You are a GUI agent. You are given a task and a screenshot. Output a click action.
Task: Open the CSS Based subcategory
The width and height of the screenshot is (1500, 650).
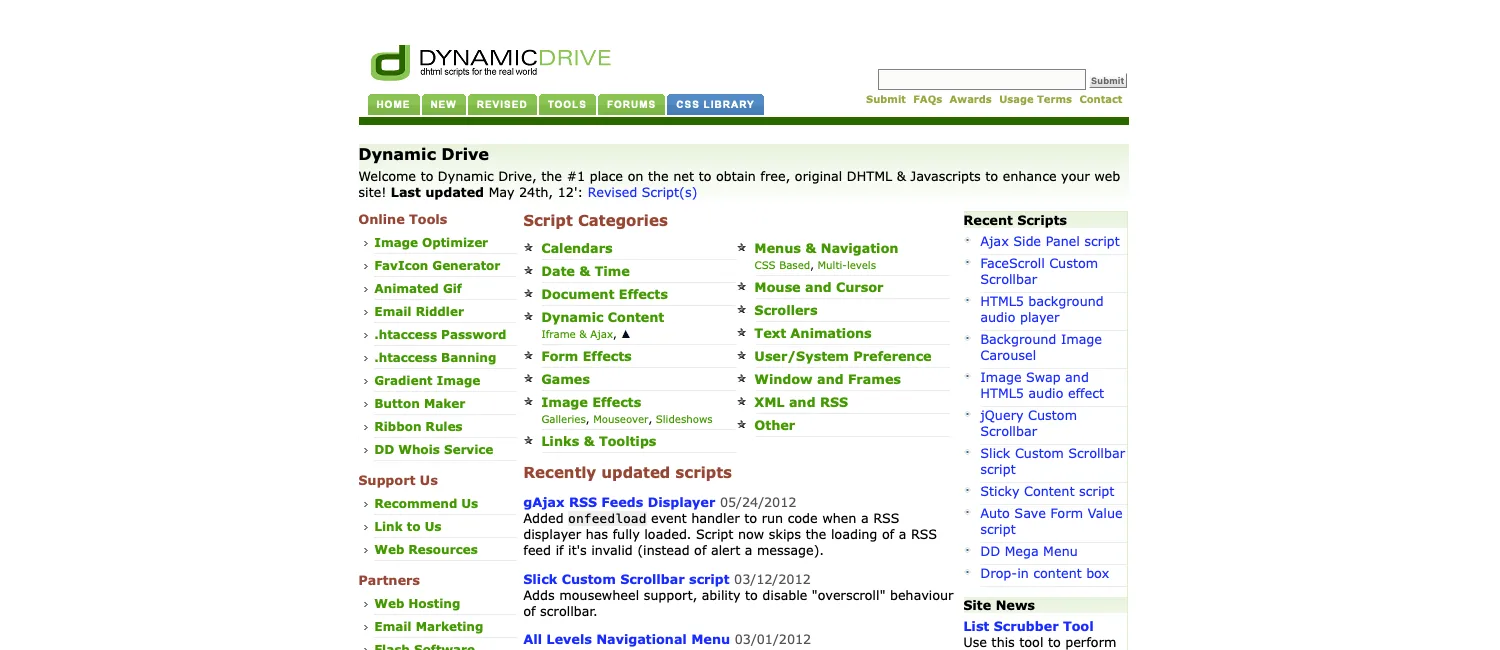click(782, 266)
